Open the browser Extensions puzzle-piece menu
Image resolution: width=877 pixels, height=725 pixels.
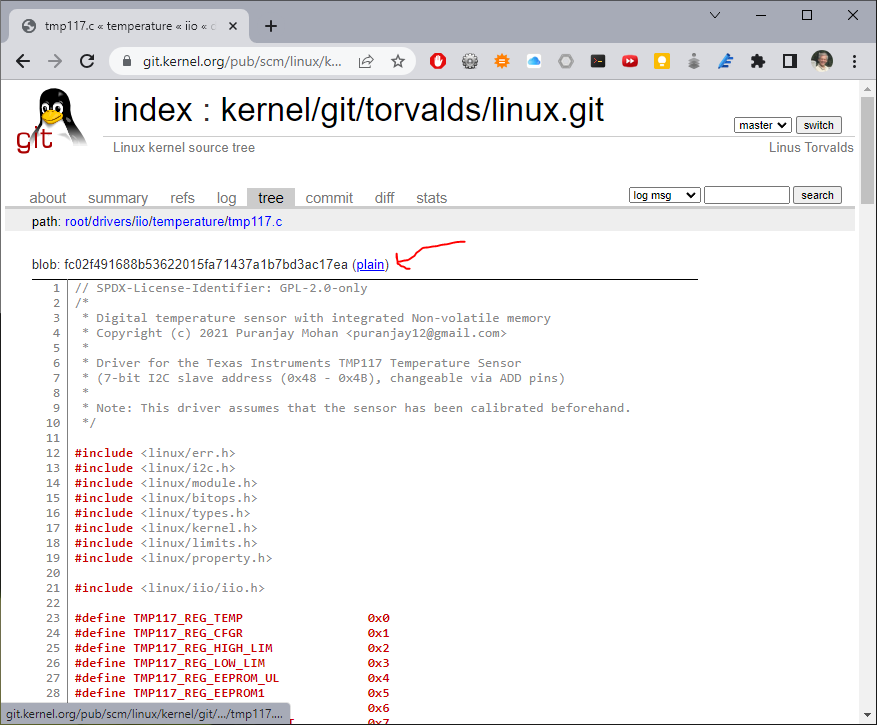point(757,61)
